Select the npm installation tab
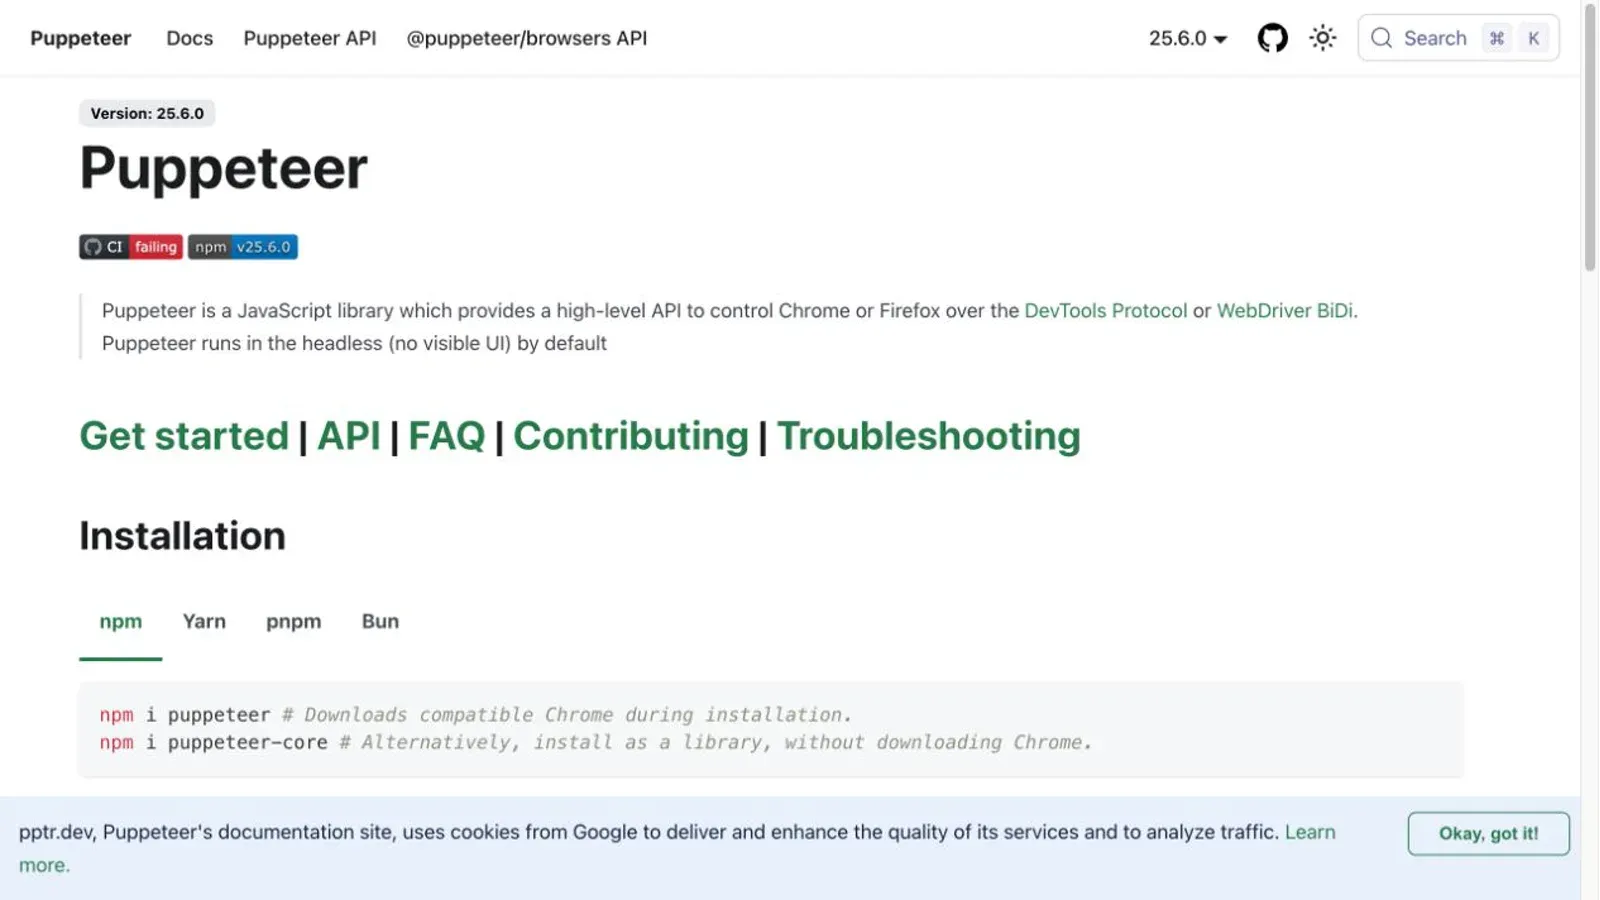1600x900 pixels. point(121,622)
